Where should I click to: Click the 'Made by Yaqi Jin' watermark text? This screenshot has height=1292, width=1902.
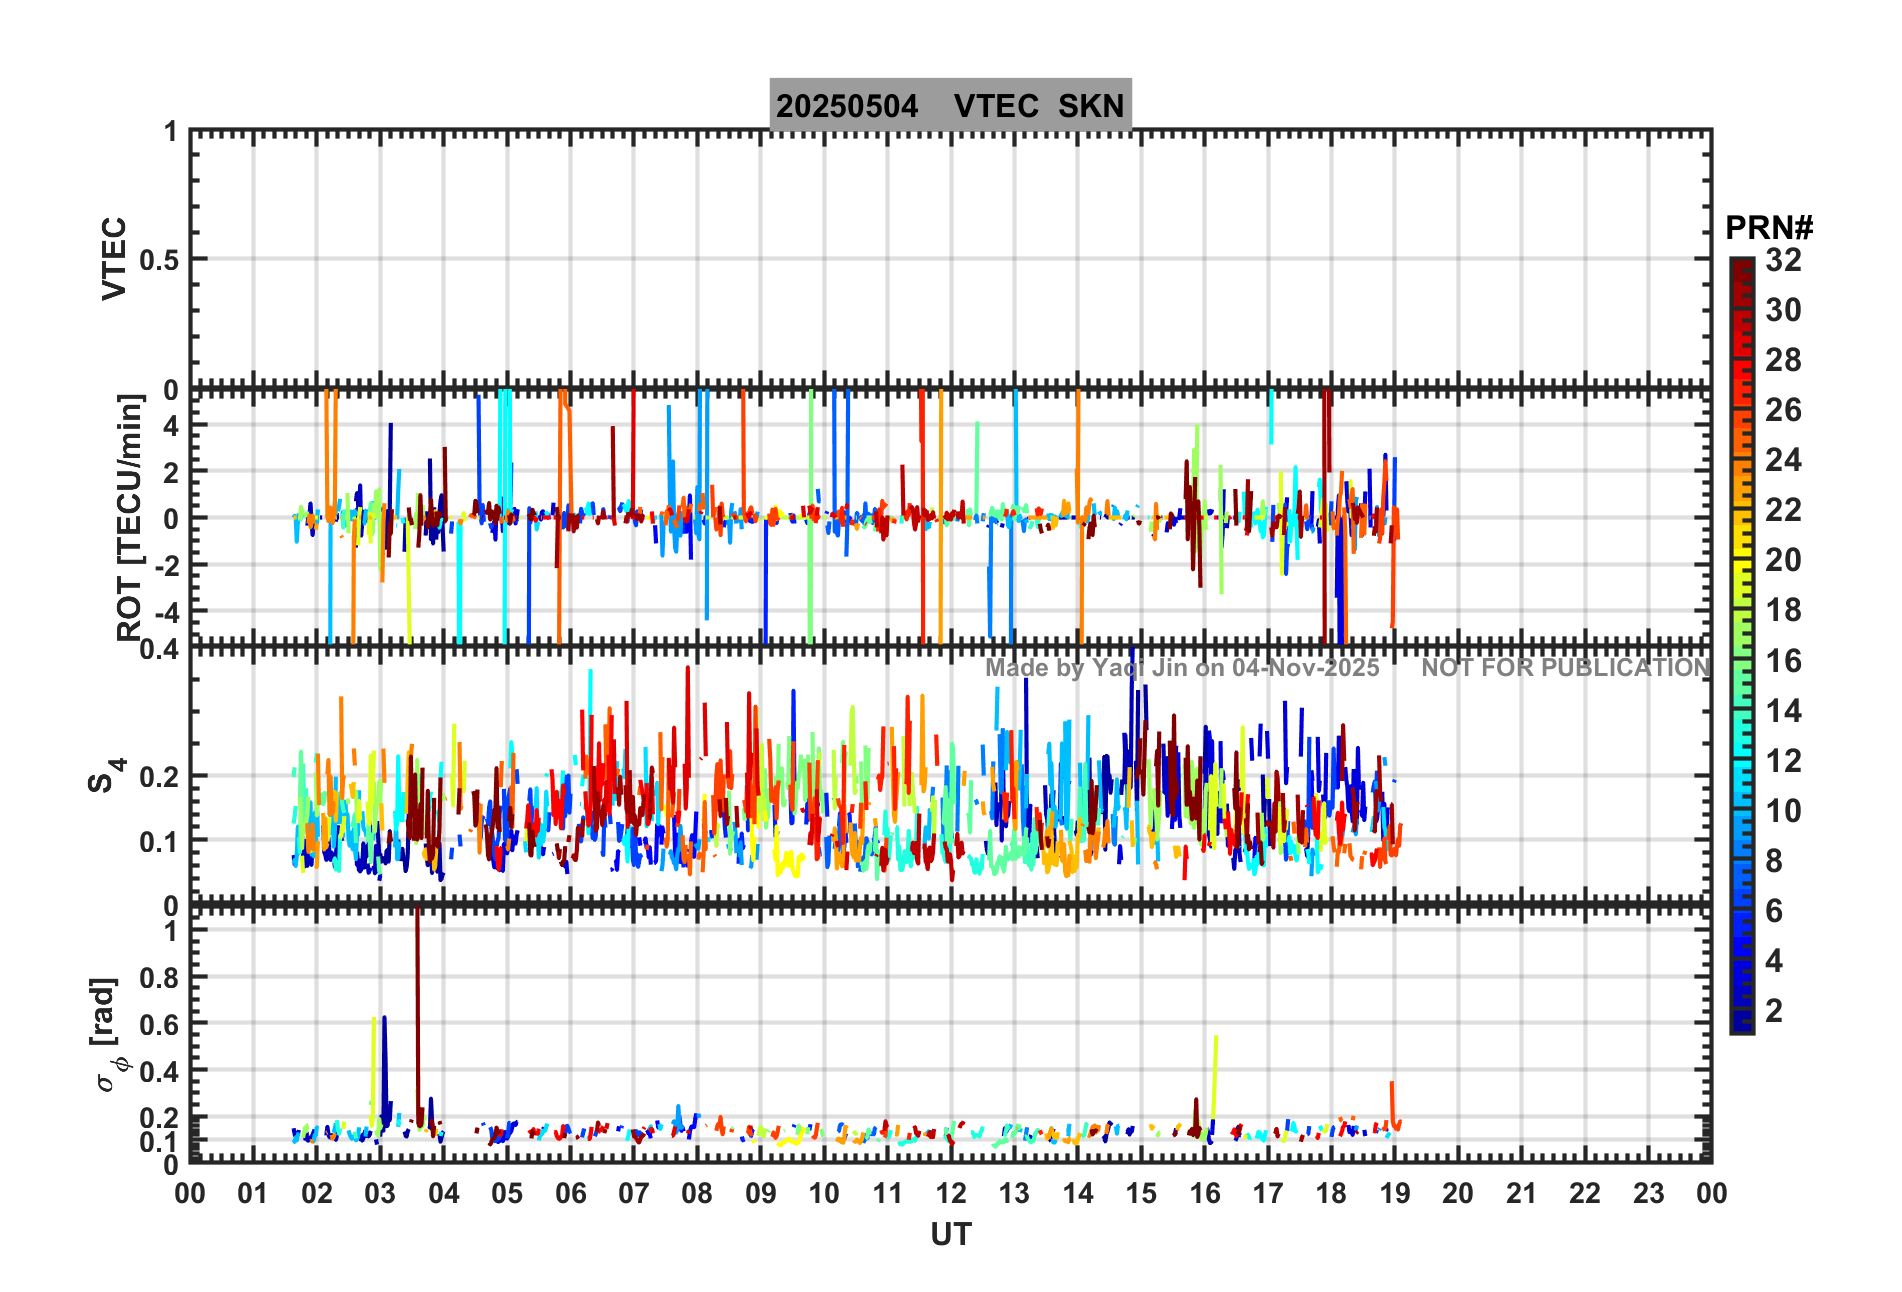point(1182,668)
